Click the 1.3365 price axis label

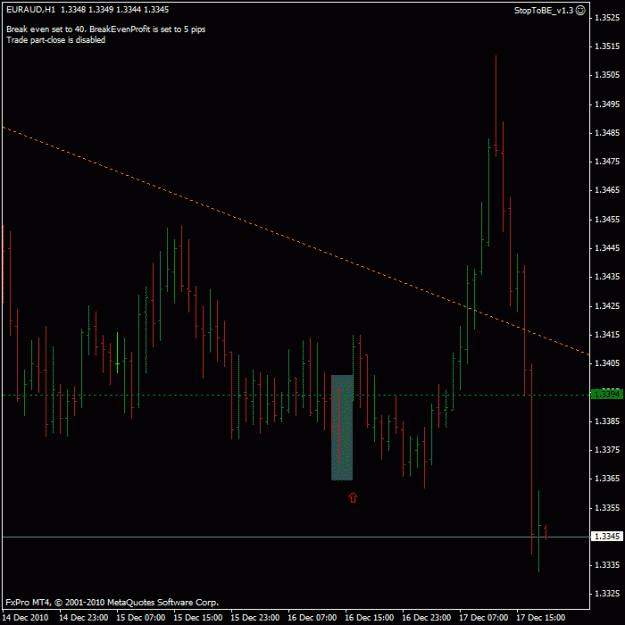click(x=607, y=478)
